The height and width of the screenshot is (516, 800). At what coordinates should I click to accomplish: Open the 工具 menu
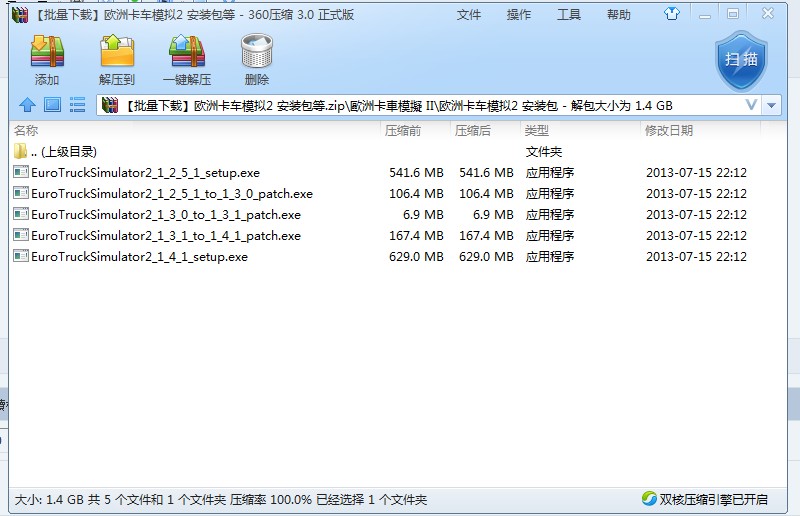click(569, 15)
